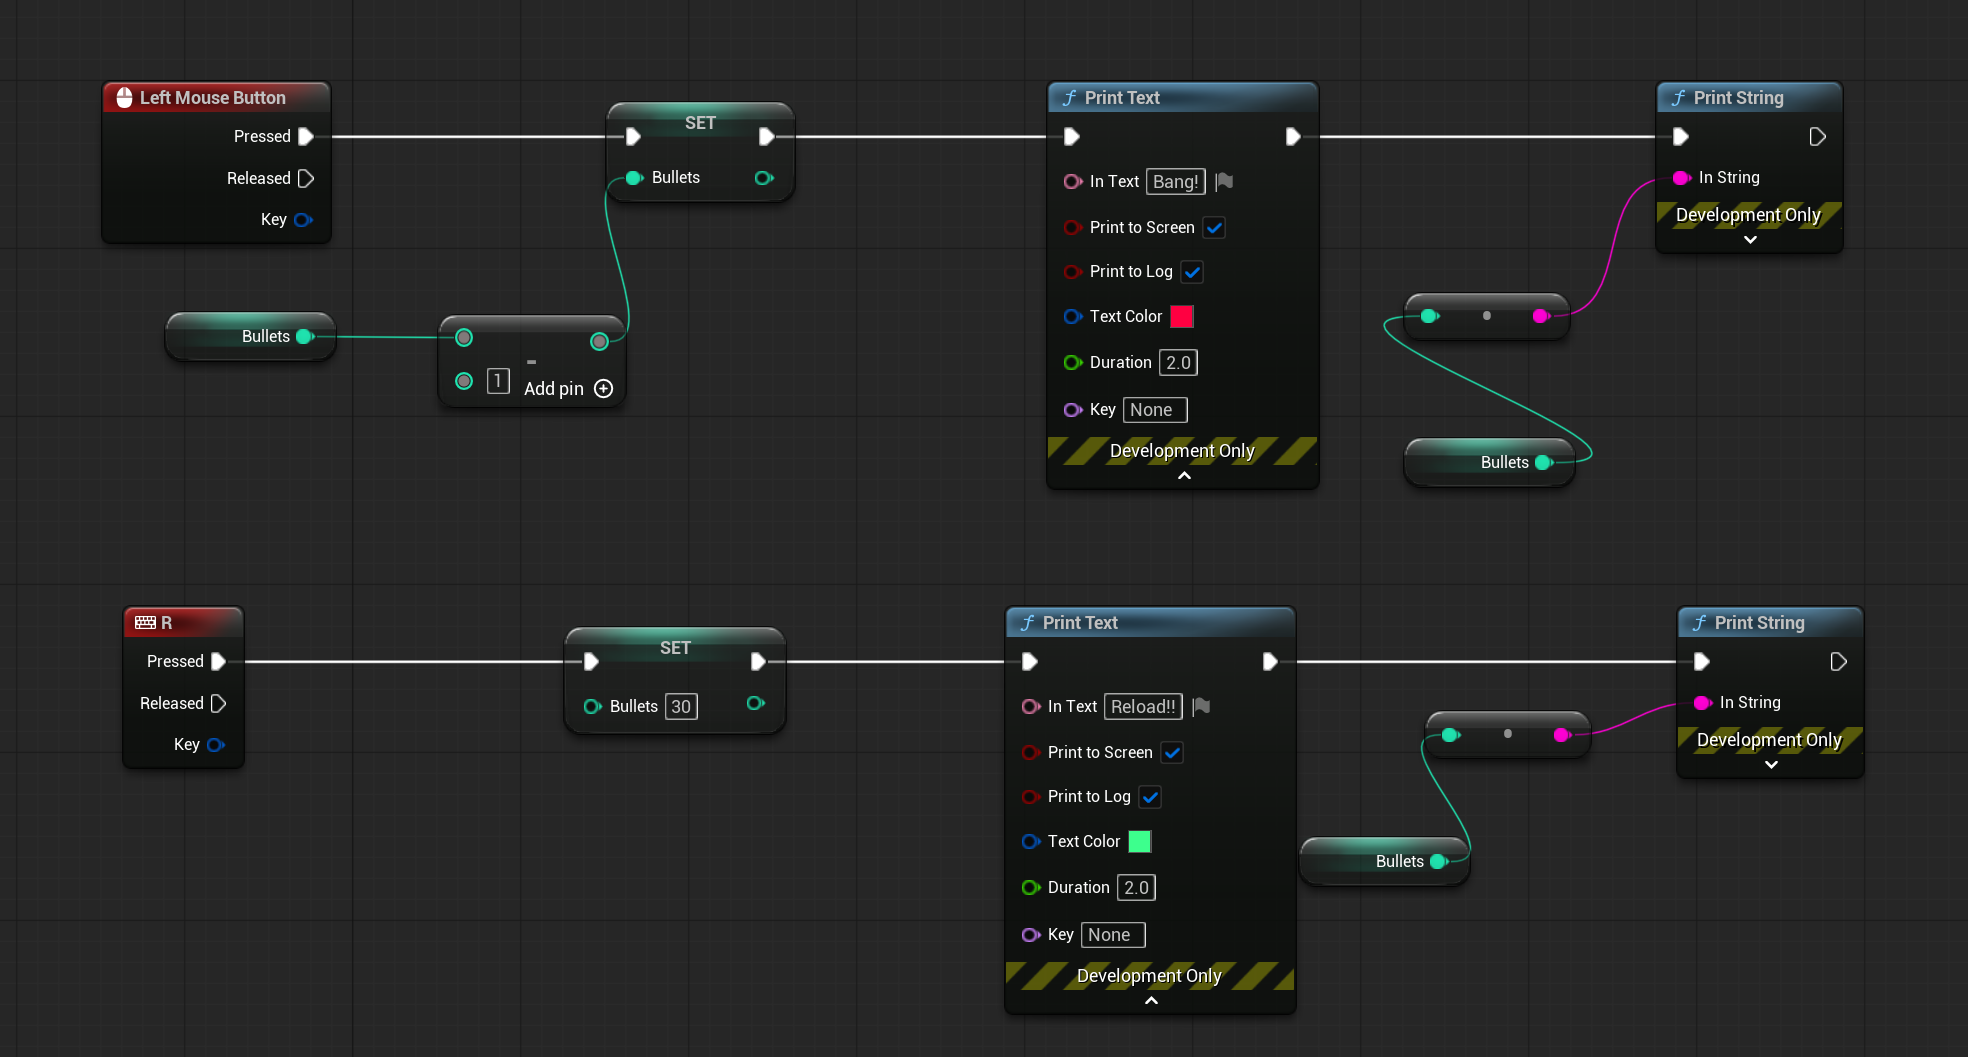
Task: Click the Bullets value field showing 30
Action: tap(681, 707)
